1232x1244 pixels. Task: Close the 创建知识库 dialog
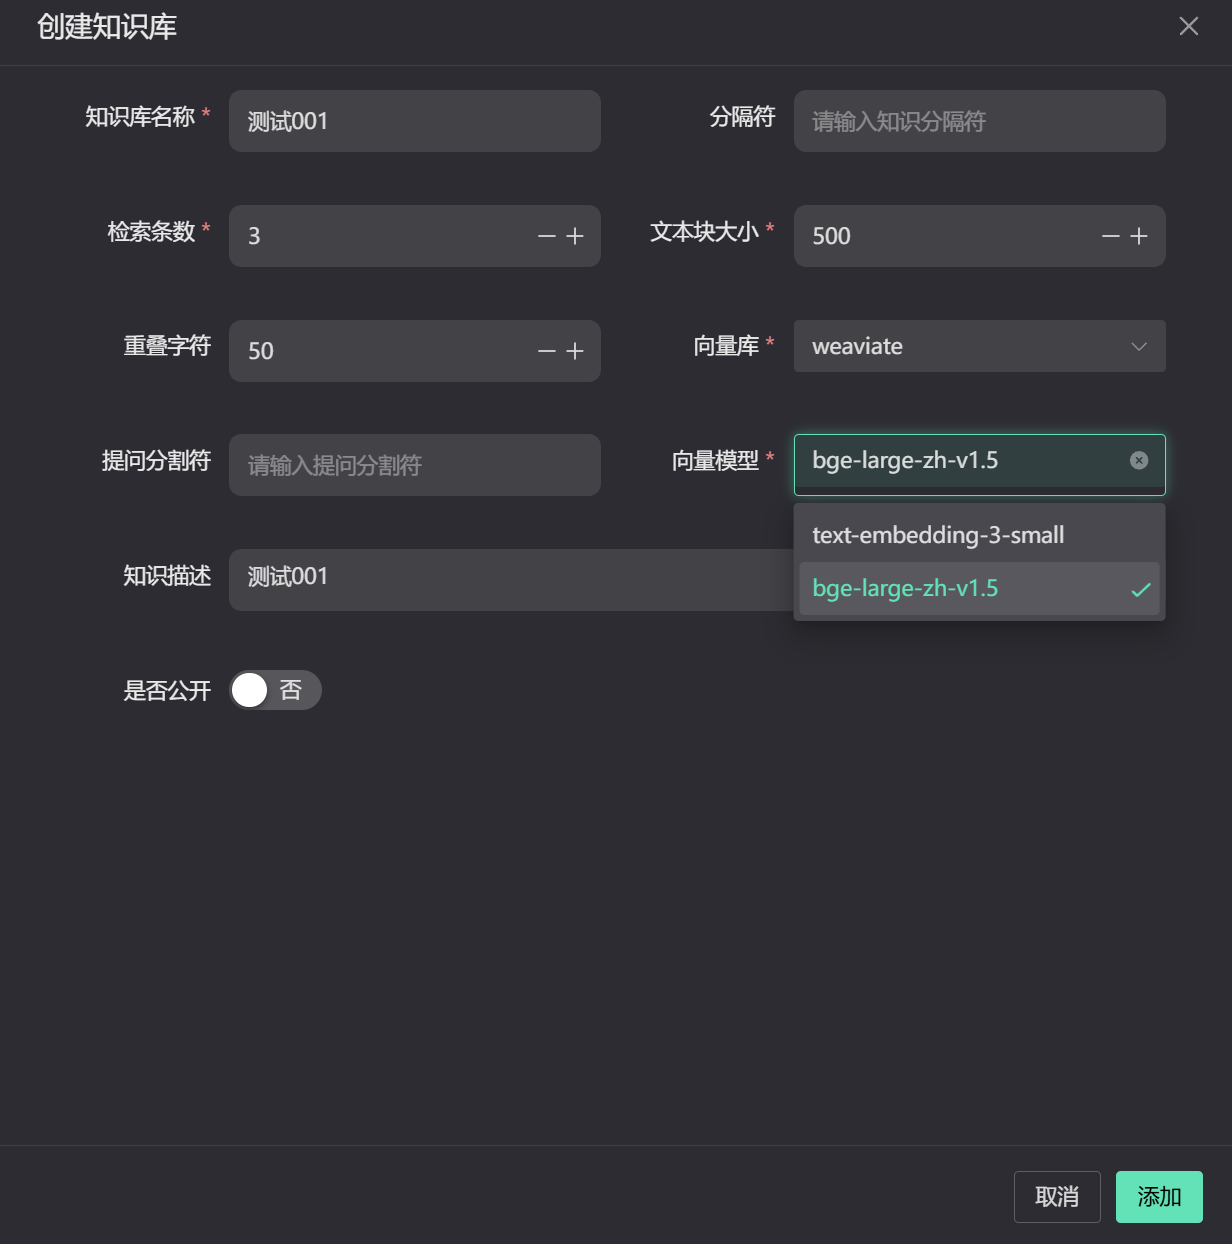(1189, 26)
